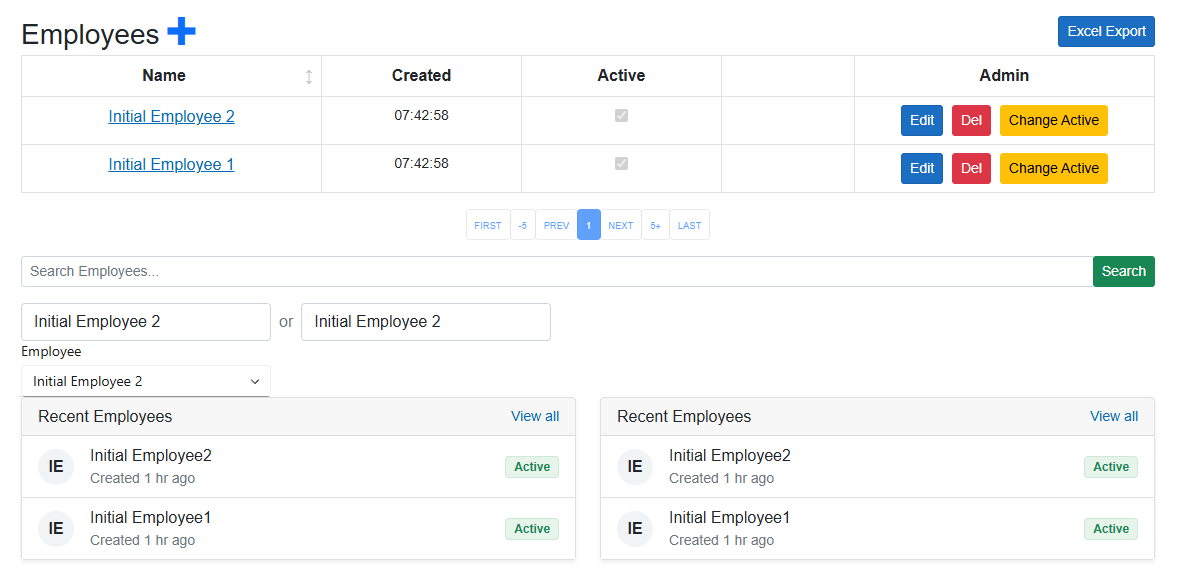The height and width of the screenshot is (586, 1179).
Task: Open the Employee dropdown showing Initial Employee 2
Action: pos(145,381)
